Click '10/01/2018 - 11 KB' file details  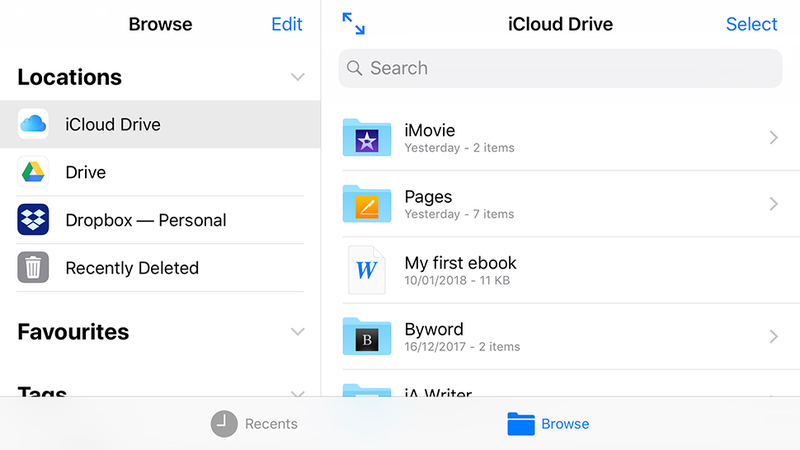click(457, 281)
